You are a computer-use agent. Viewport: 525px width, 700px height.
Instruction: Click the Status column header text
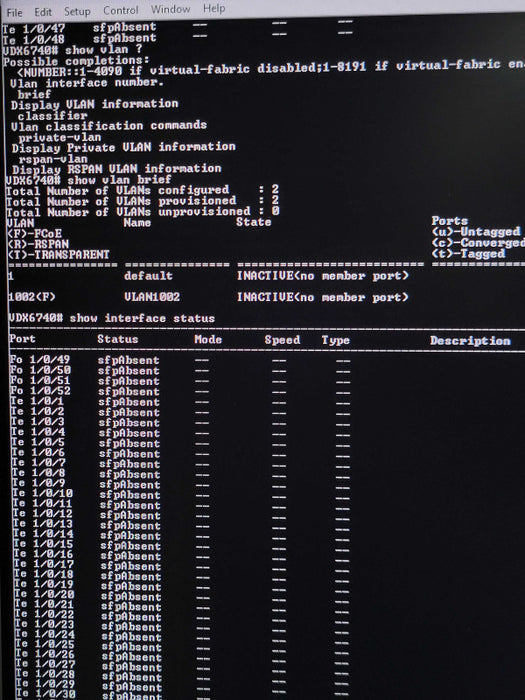click(x=118, y=339)
